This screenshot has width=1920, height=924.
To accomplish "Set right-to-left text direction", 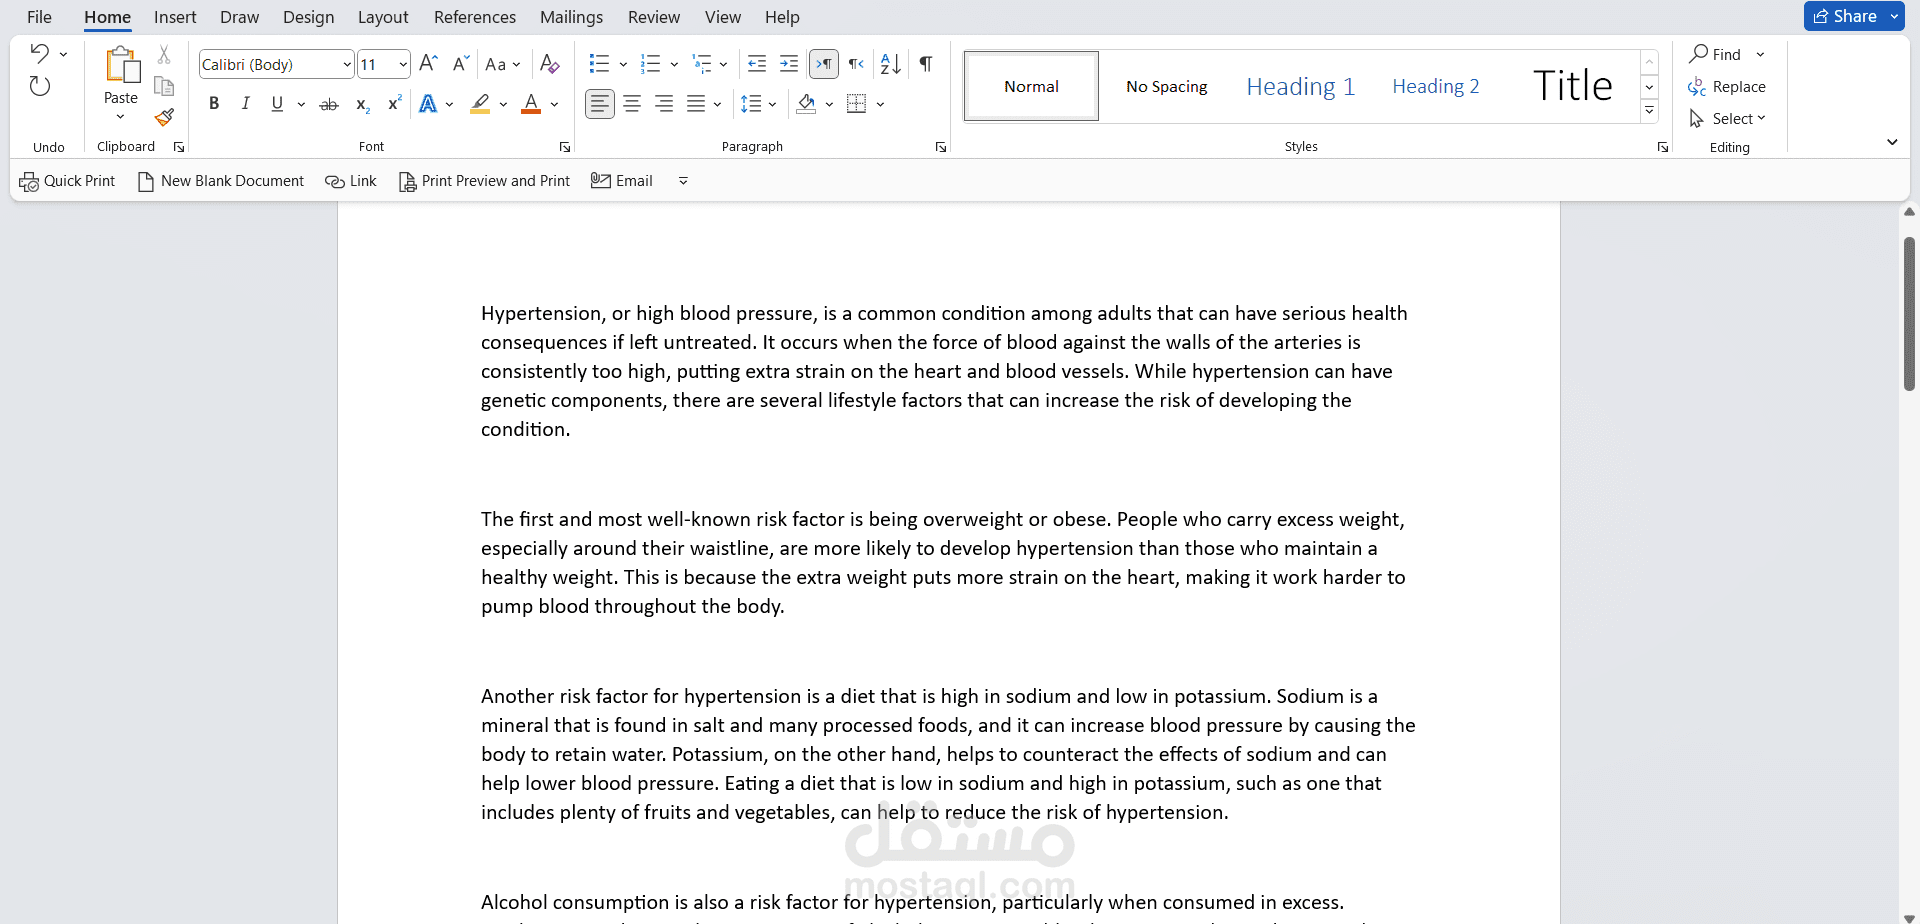I will tap(856, 64).
